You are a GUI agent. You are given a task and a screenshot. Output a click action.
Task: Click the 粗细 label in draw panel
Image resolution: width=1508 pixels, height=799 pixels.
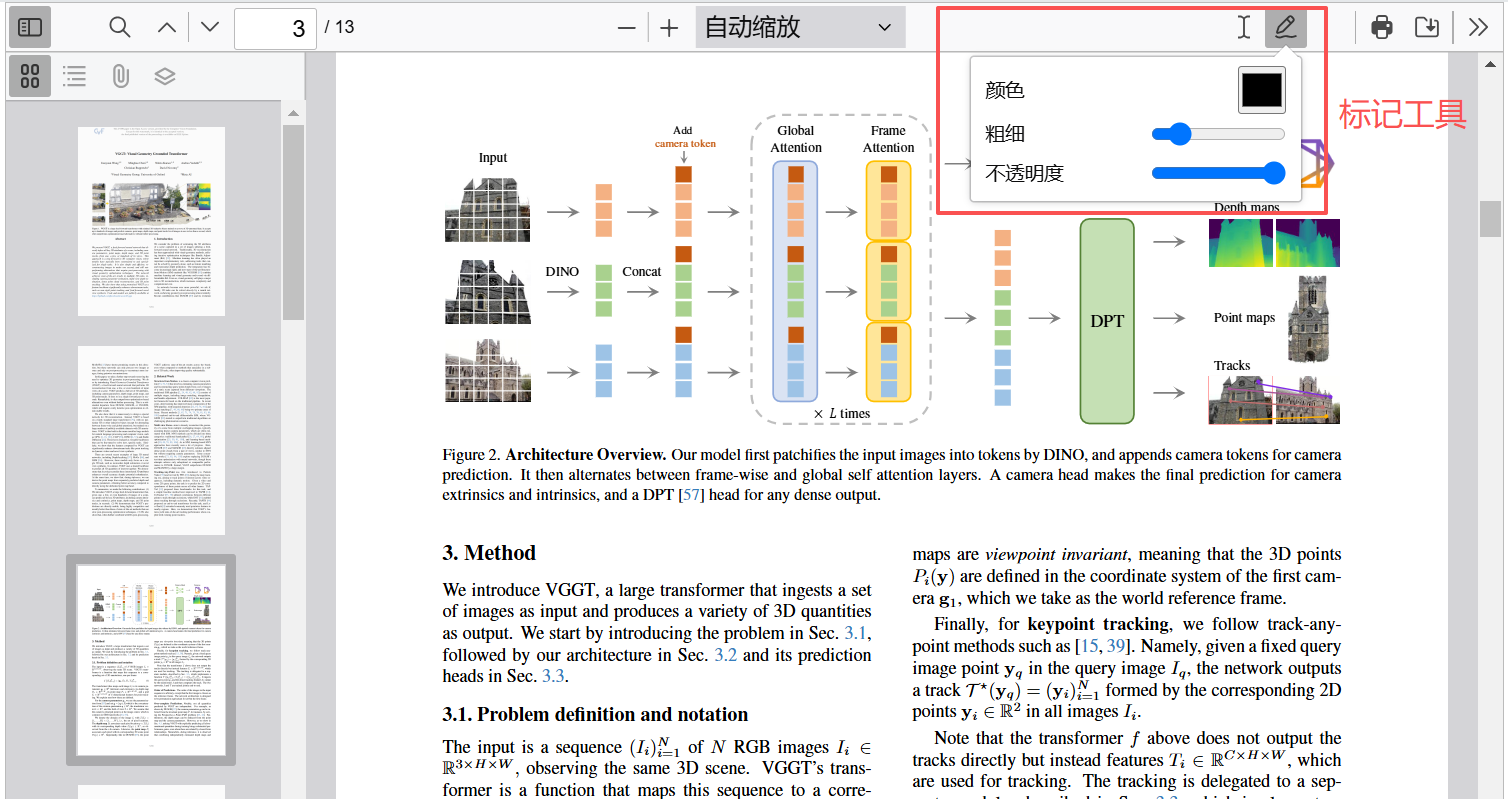[x=1004, y=134]
